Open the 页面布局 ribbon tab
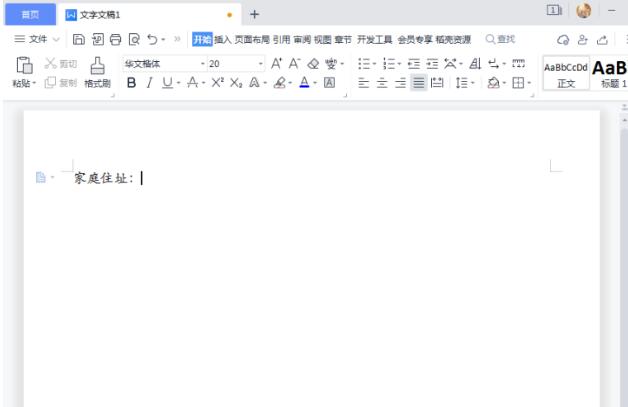The width and height of the screenshot is (628, 407). point(252,39)
